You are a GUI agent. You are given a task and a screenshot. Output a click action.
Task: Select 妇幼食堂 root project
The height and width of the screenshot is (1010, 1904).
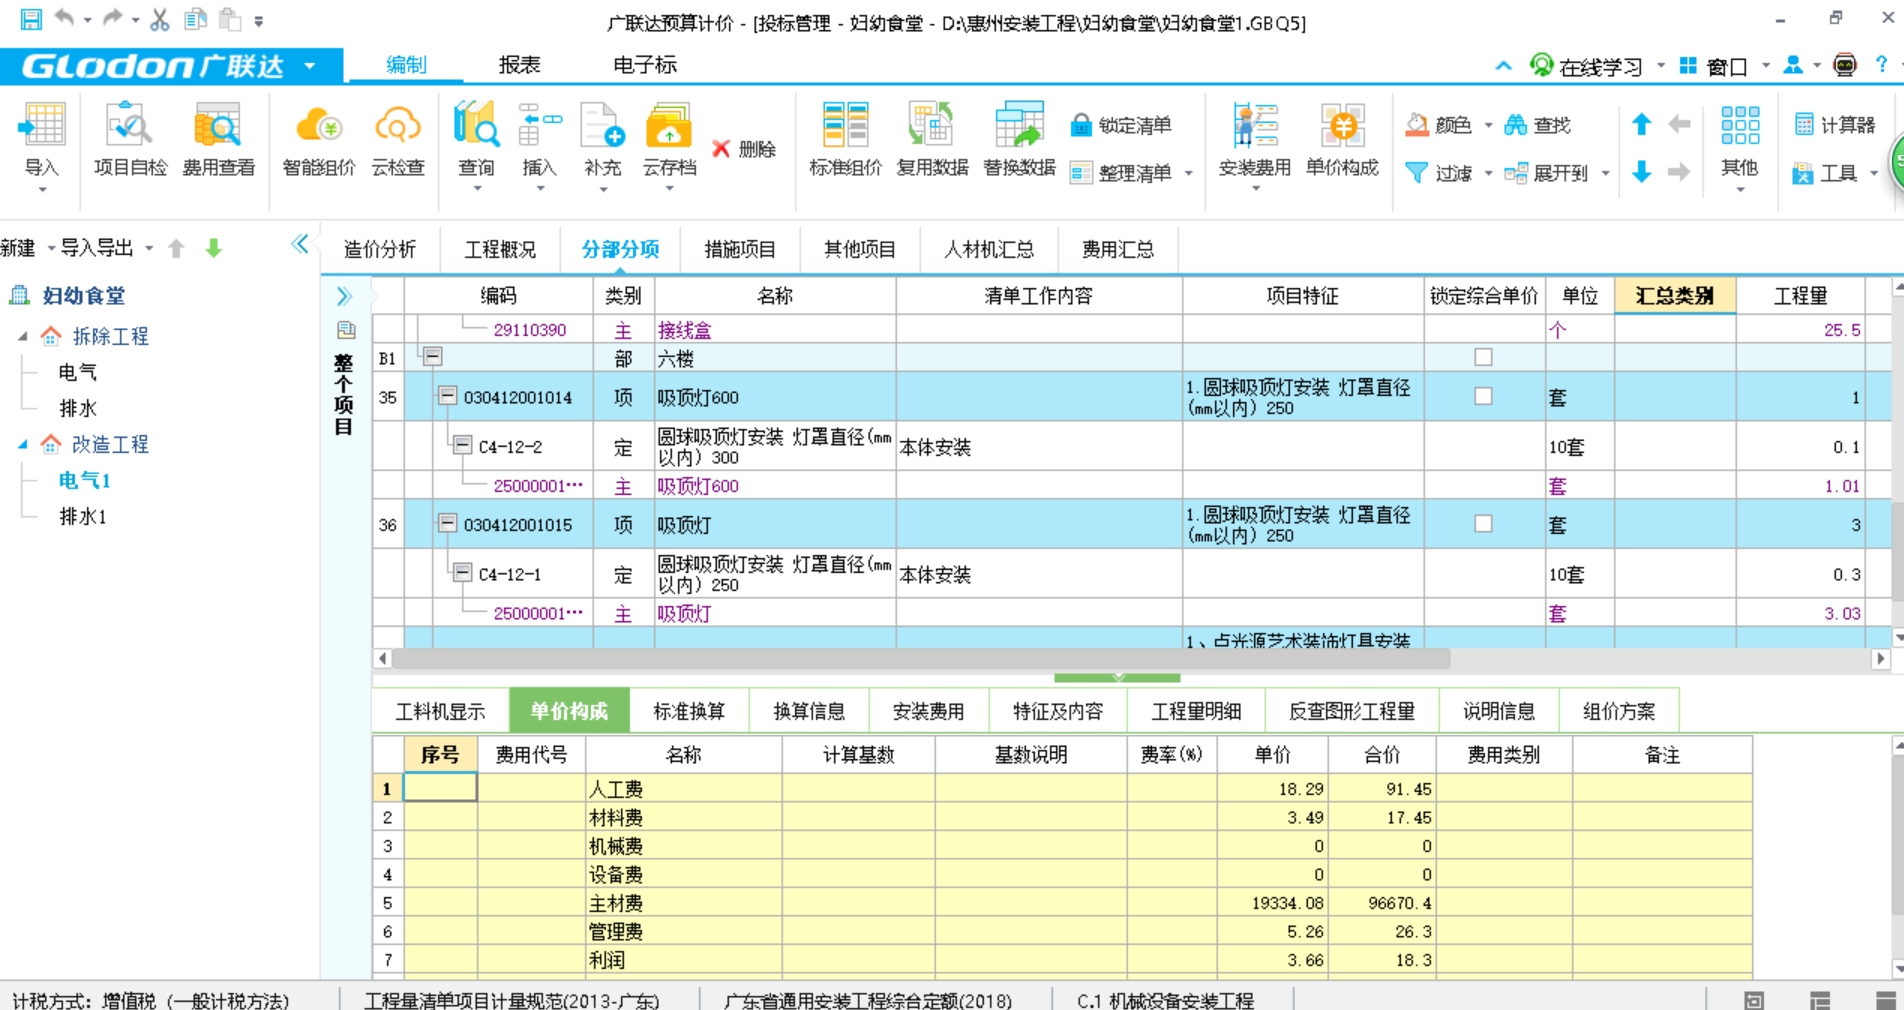(x=83, y=295)
